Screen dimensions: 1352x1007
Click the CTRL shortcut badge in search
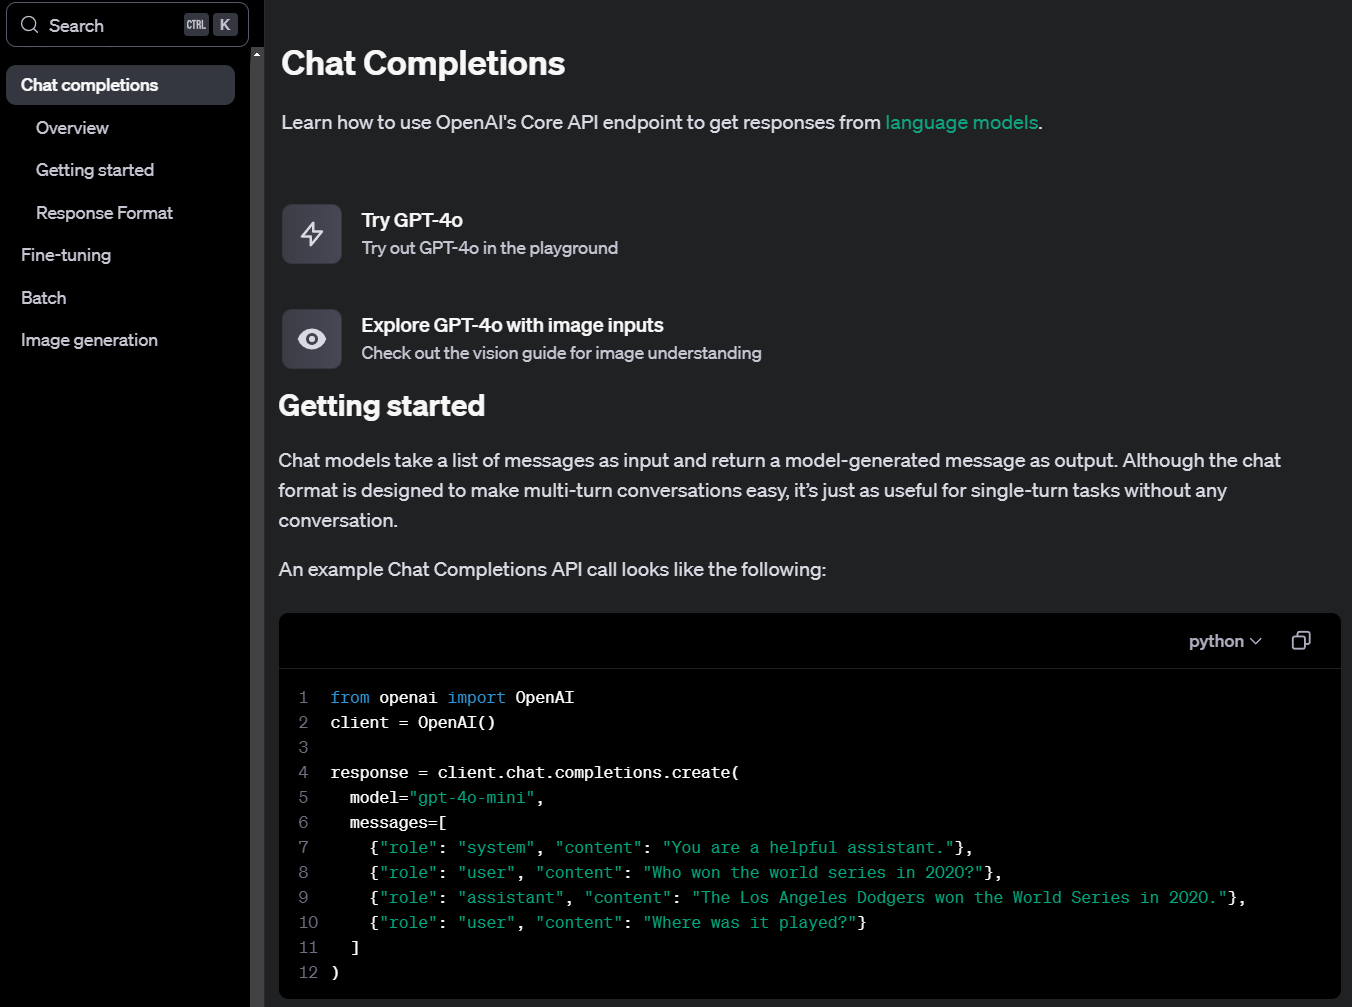click(x=196, y=25)
